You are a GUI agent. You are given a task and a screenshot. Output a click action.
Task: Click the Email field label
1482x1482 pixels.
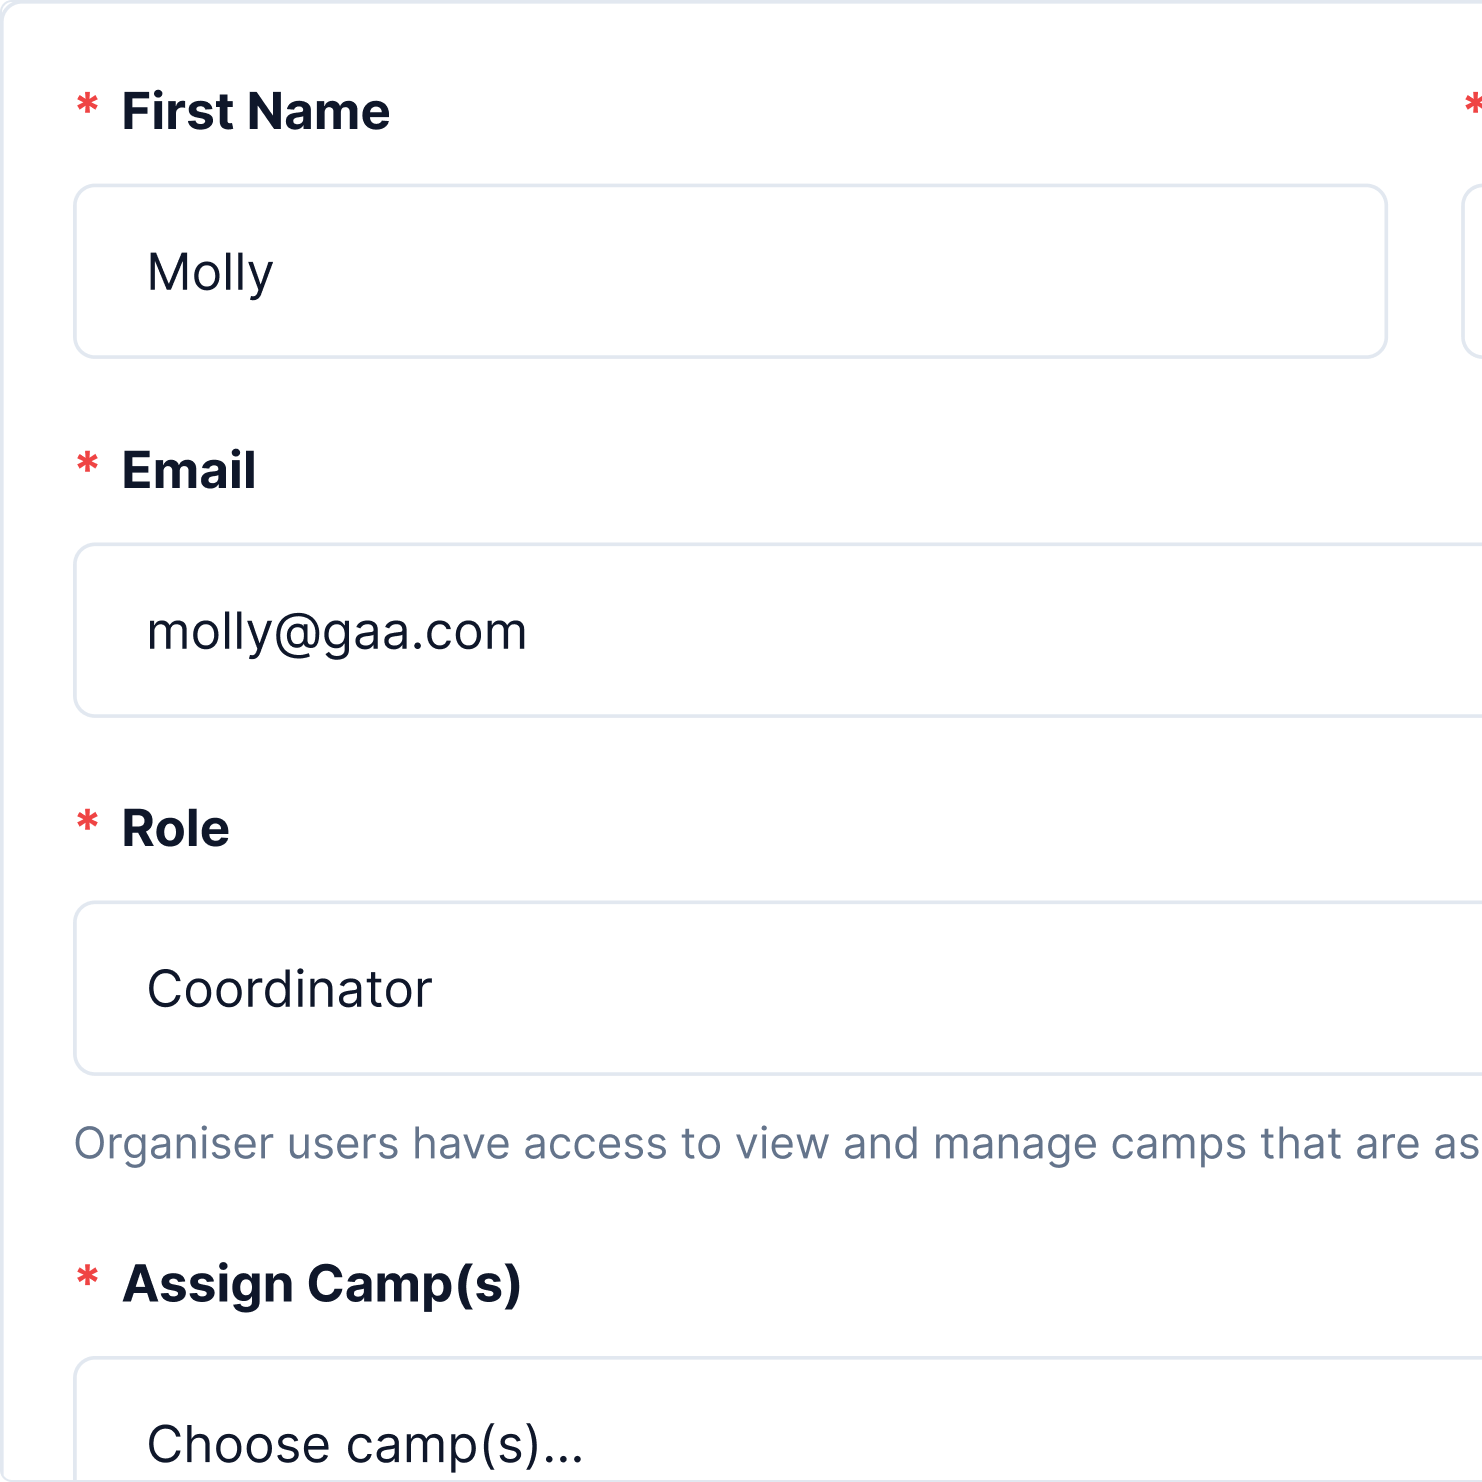[x=188, y=470]
